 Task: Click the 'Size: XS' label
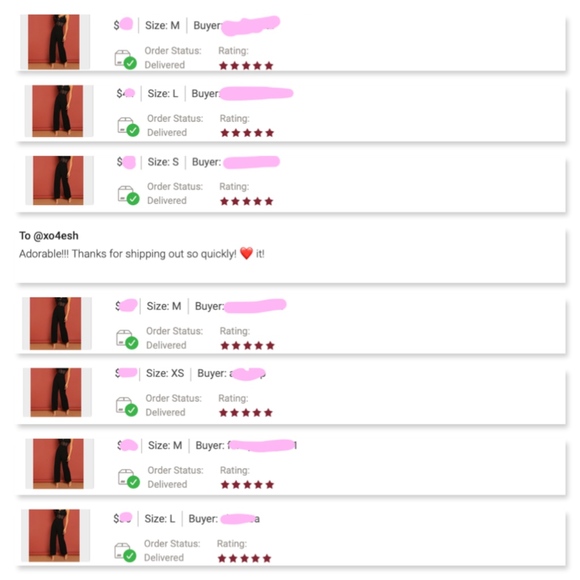pyautogui.click(x=165, y=373)
